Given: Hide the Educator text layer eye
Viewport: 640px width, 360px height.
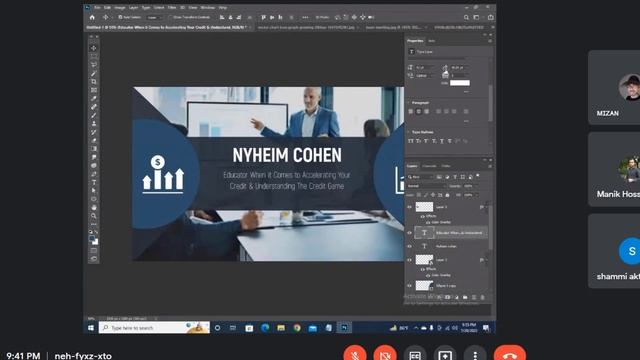Looking at the screenshot, I should pyautogui.click(x=409, y=233).
